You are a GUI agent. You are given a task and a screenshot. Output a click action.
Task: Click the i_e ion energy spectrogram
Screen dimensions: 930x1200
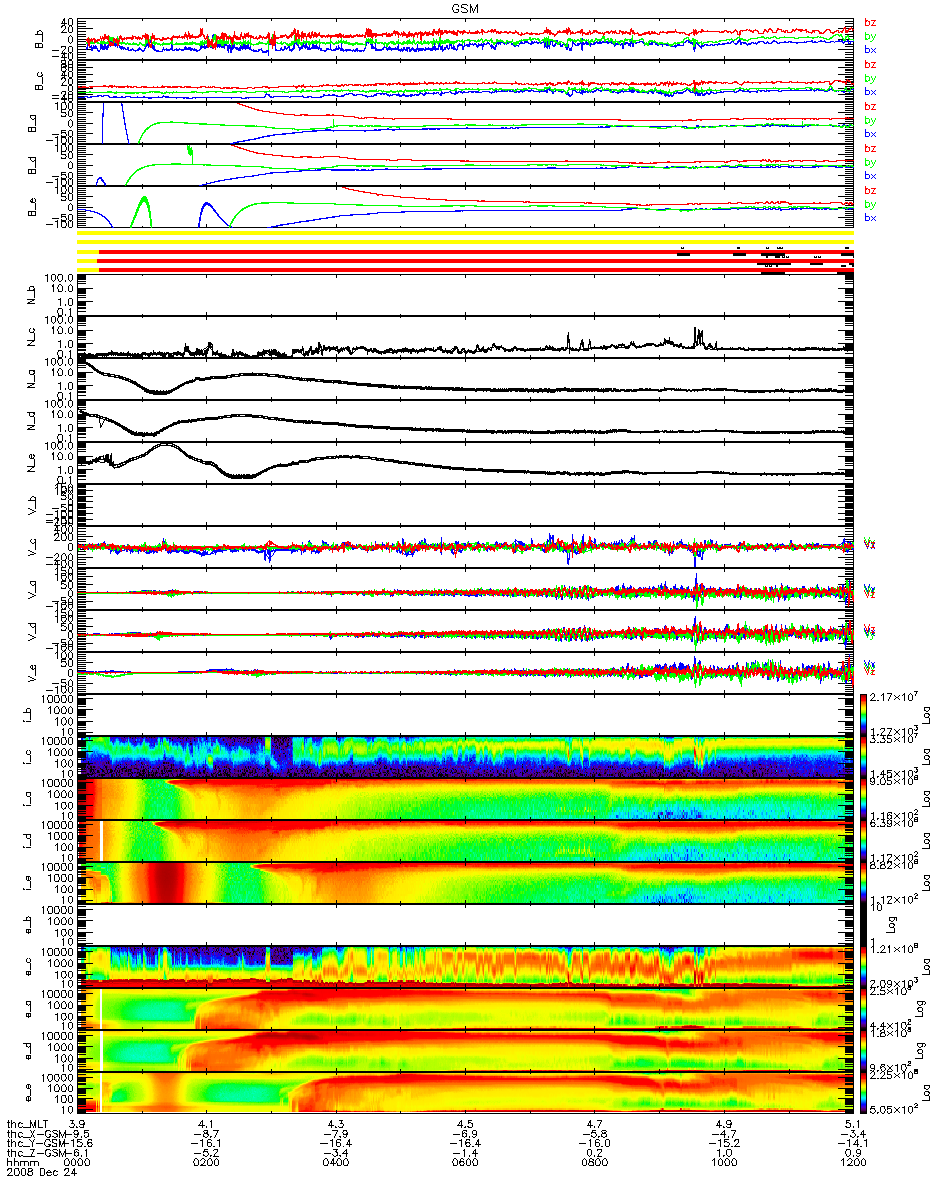pos(467,883)
